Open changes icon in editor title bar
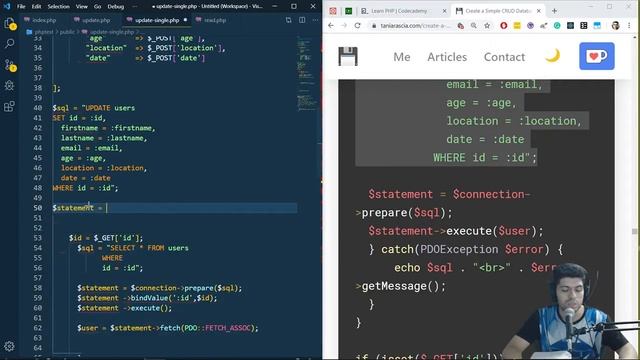This screenshot has height=360, width=640. click(x=289, y=20)
